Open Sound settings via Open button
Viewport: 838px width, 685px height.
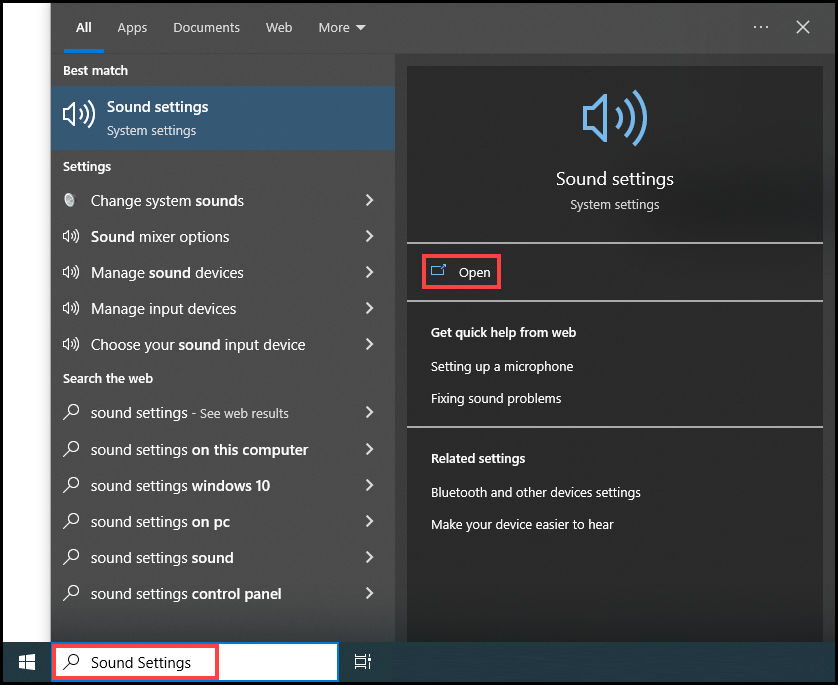coord(461,272)
